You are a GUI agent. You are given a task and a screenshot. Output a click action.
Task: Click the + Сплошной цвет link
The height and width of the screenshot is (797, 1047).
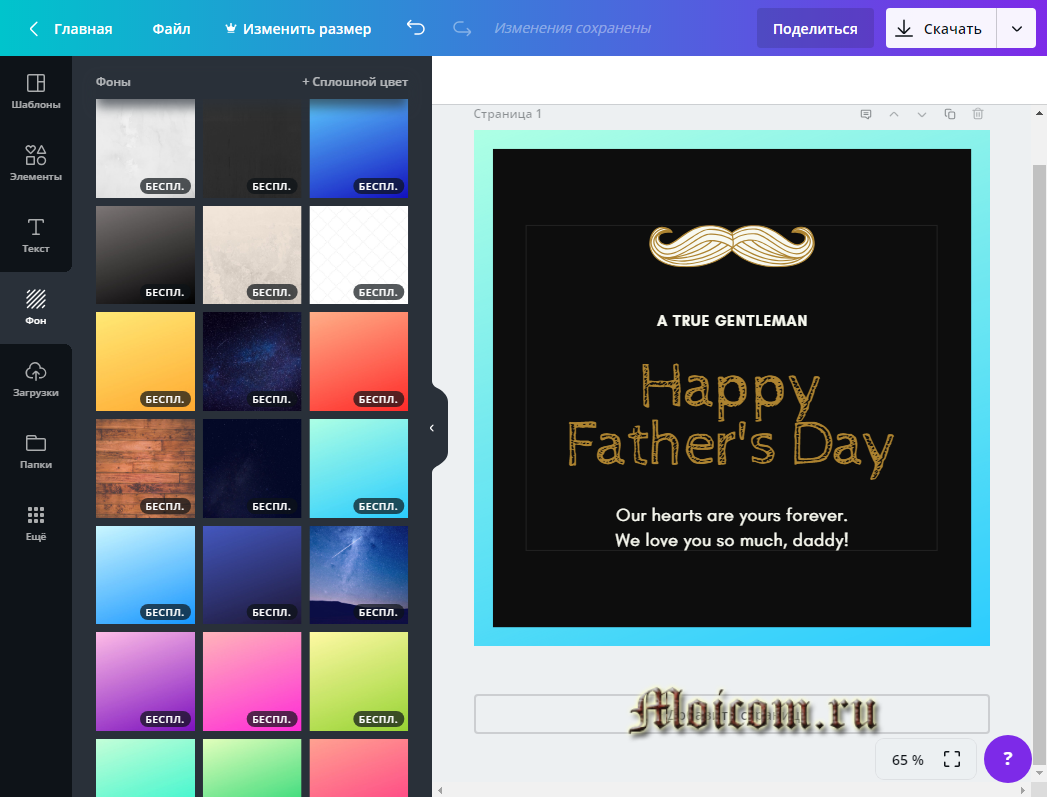click(355, 82)
